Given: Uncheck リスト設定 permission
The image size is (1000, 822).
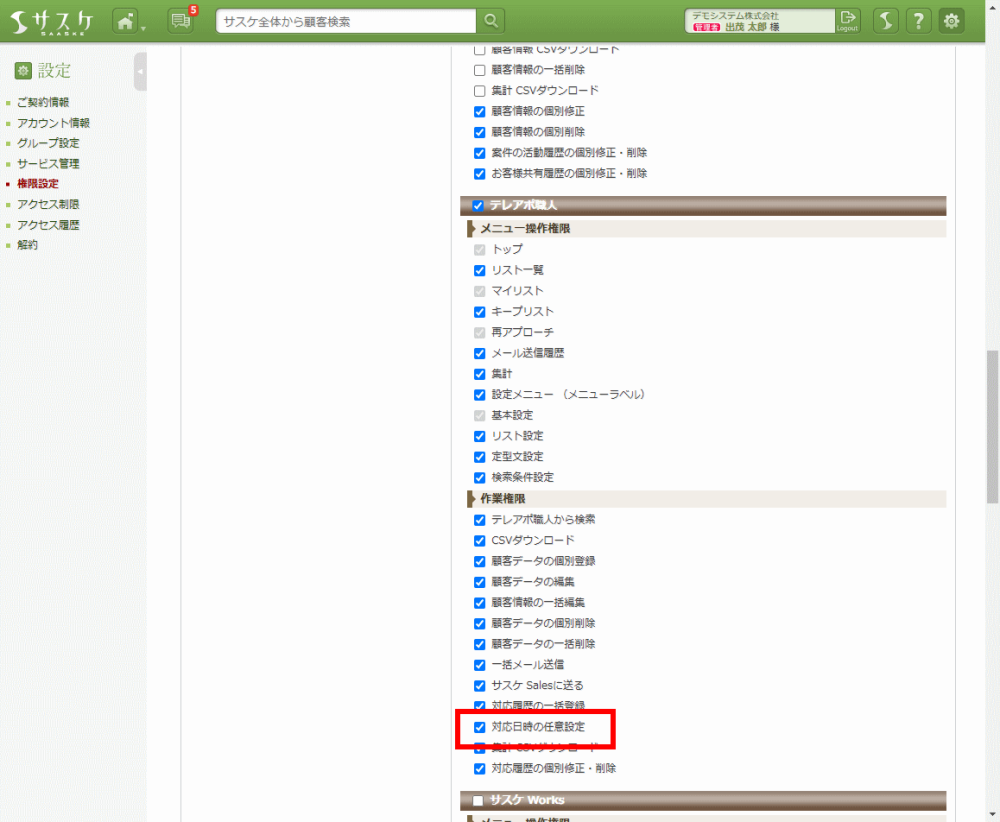Looking at the screenshot, I should pyautogui.click(x=480, y=436).
